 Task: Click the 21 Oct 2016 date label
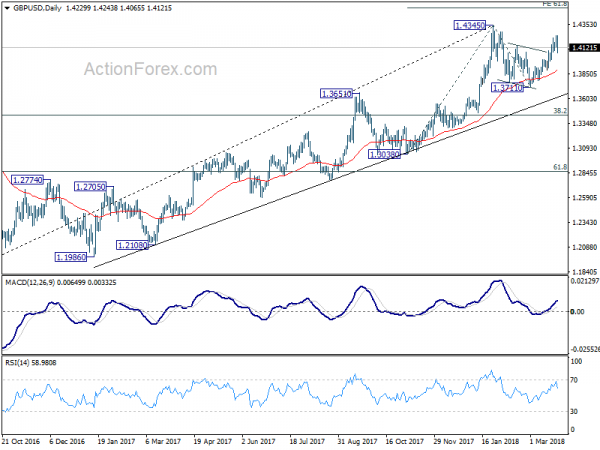point(21,441)
